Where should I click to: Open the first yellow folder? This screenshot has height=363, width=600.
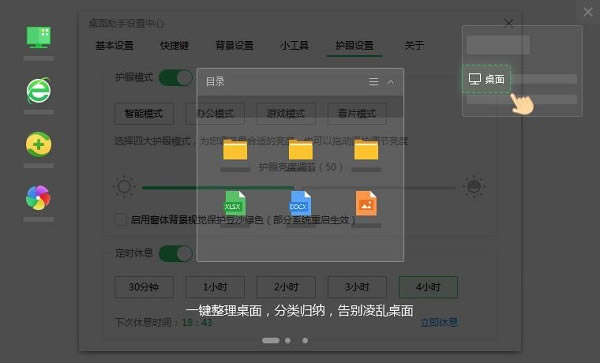tap(235, 150)
